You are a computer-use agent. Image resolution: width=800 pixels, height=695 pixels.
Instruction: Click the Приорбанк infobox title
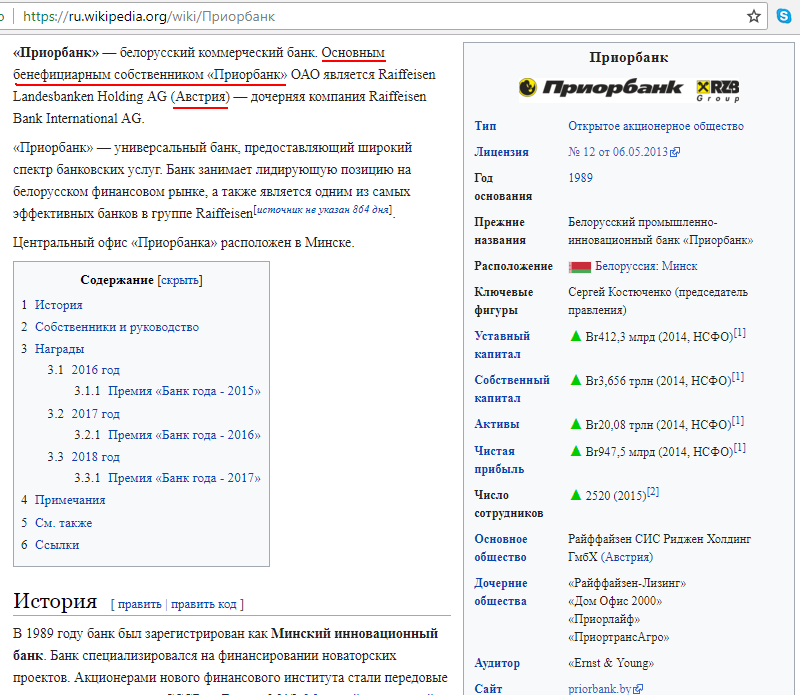(629, 58)
